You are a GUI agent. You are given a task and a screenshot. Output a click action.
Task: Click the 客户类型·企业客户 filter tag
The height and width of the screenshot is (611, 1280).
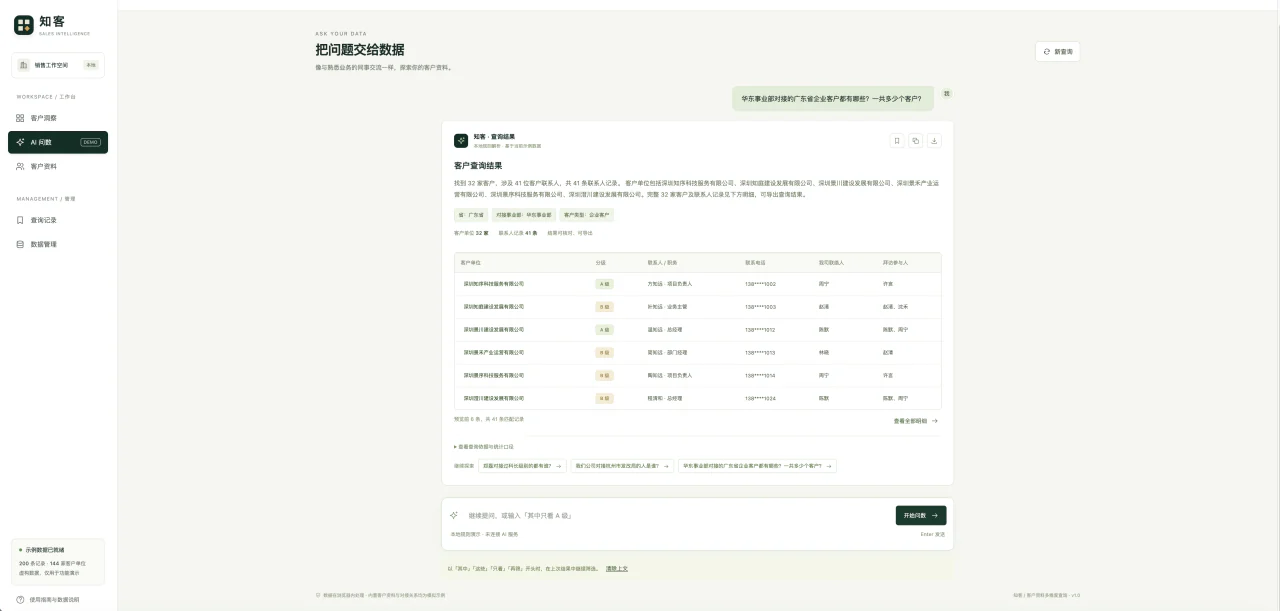pos(586,215)
